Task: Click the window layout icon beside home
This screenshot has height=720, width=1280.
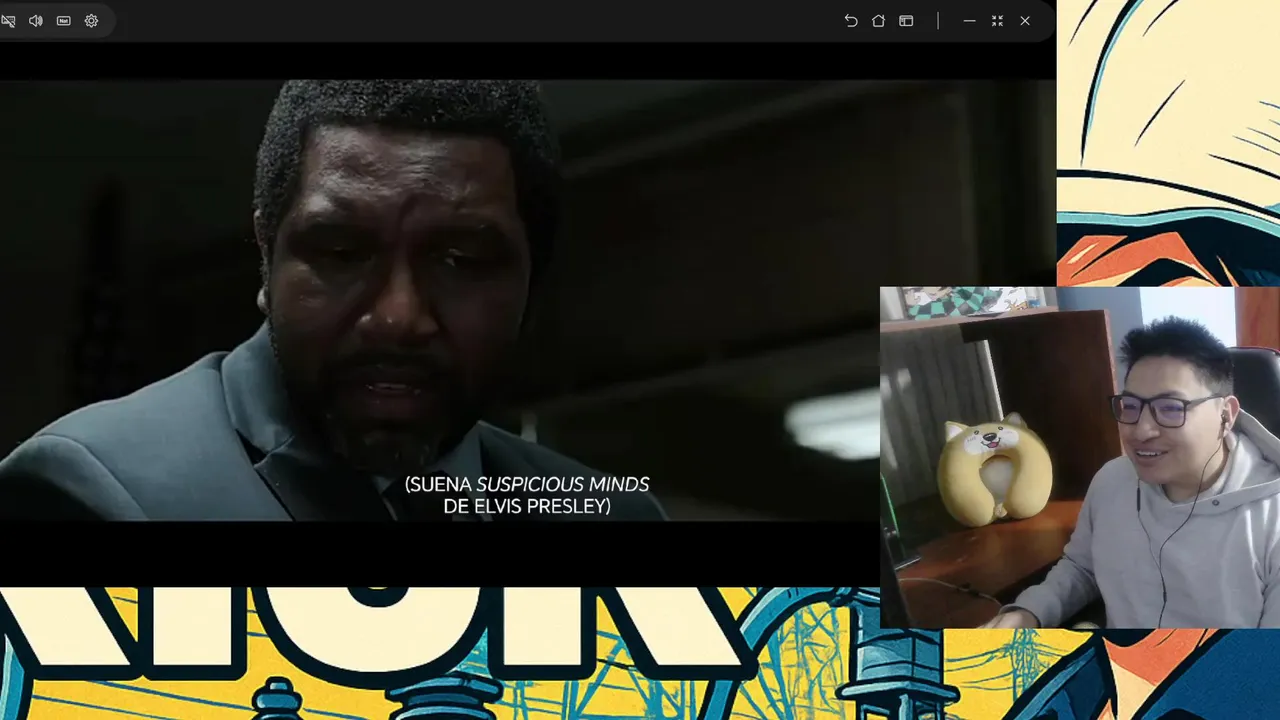Action: (906, 21)
